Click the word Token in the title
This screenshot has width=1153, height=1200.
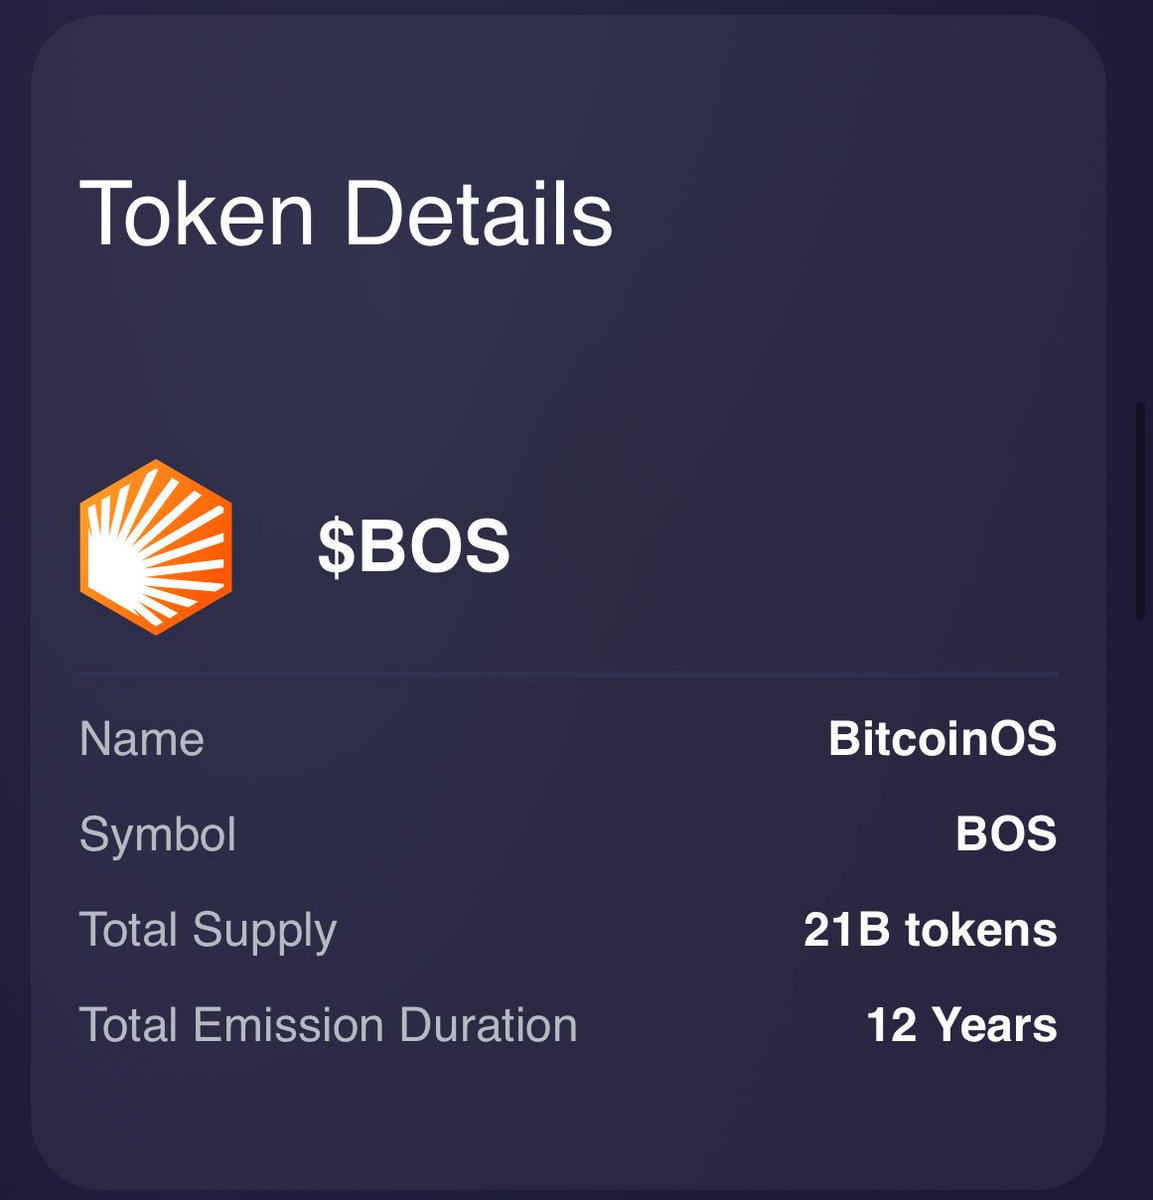pyautogui.click(x=196, y=213)
